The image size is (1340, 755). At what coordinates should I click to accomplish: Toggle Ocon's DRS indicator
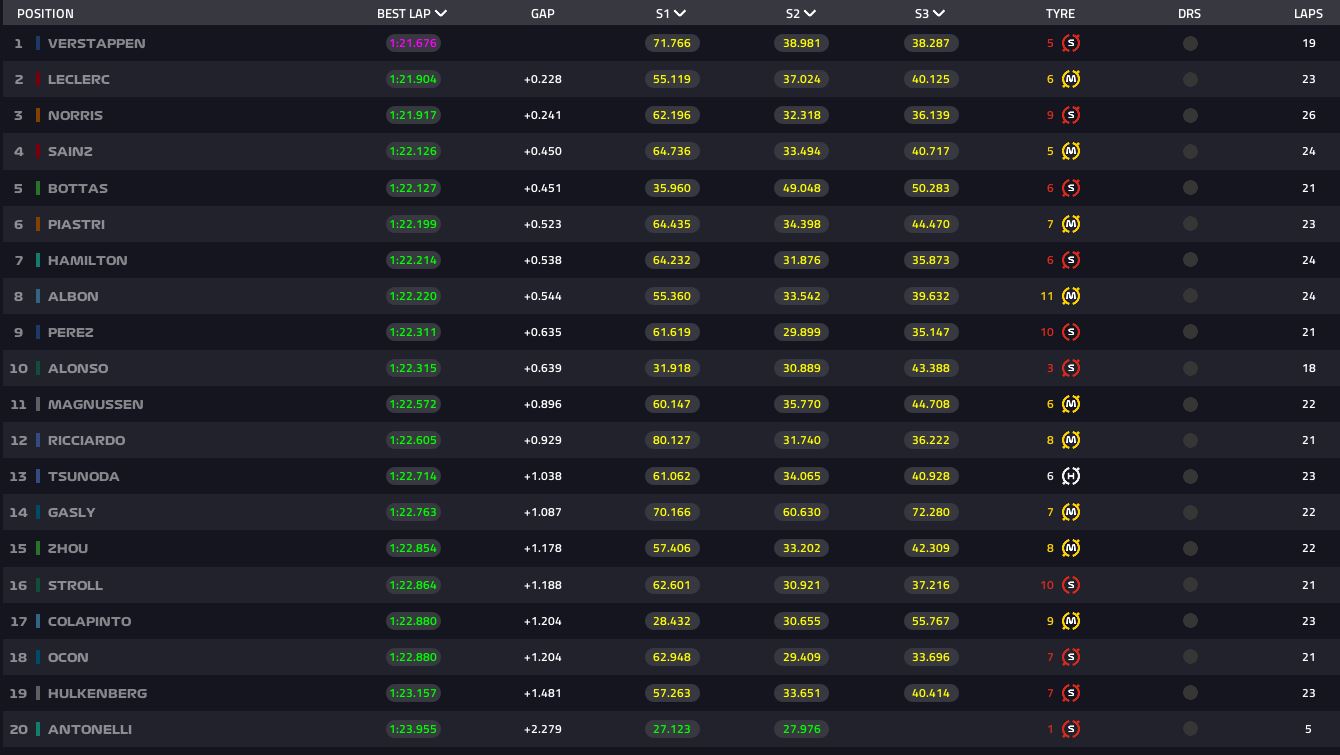click(1190, 657)
